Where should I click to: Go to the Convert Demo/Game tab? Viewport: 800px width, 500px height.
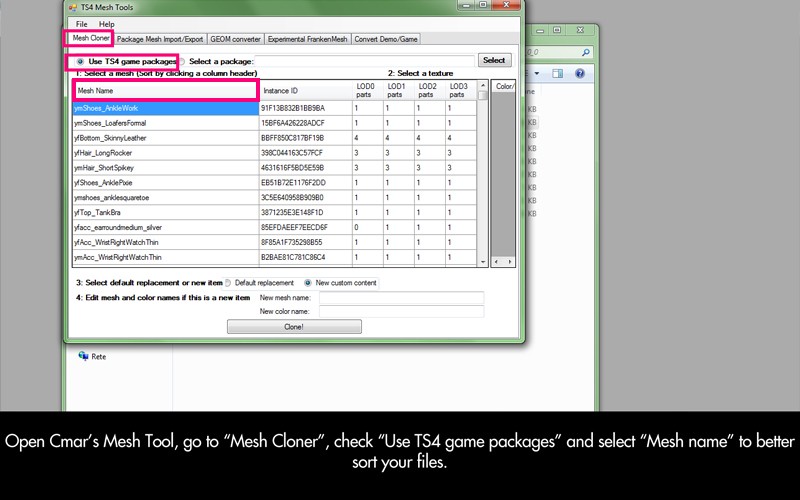tap(386, 39)
